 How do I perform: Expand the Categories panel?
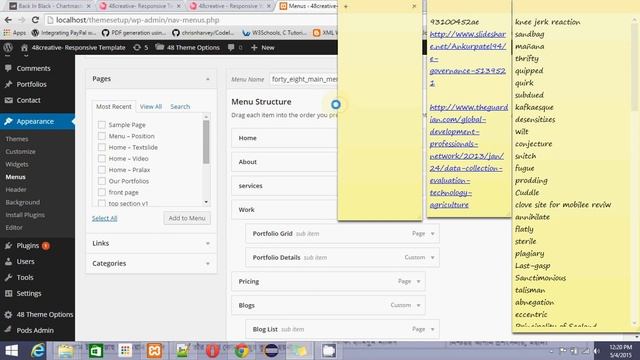click(x=207, y=264)
